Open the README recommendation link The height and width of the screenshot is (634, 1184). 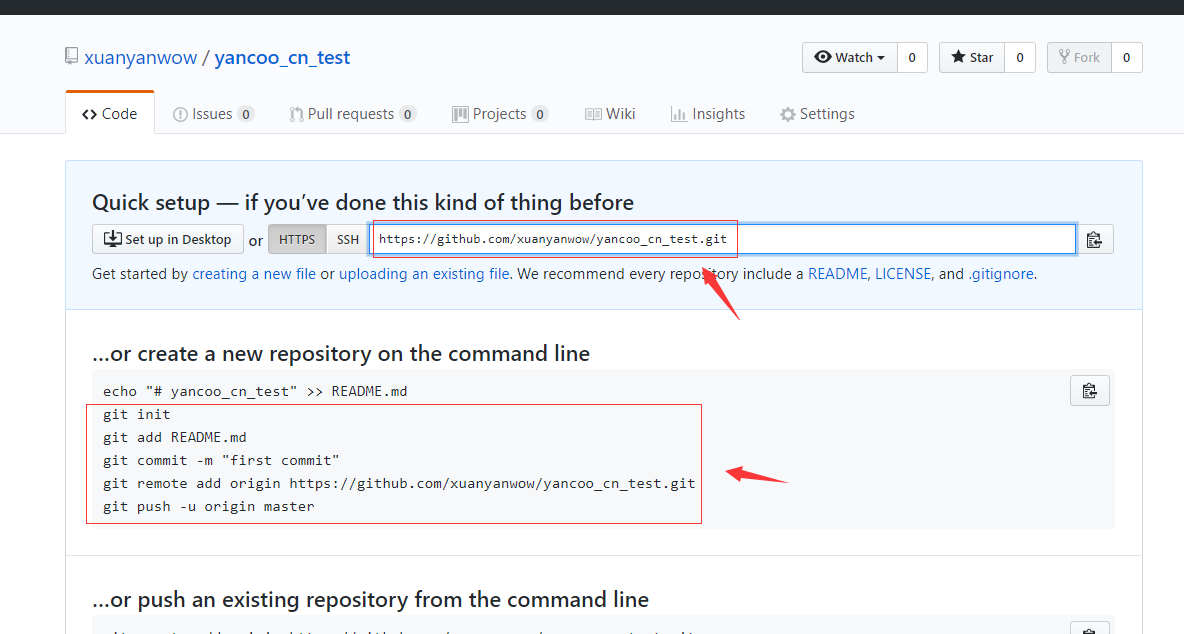(x=837, y=274)
